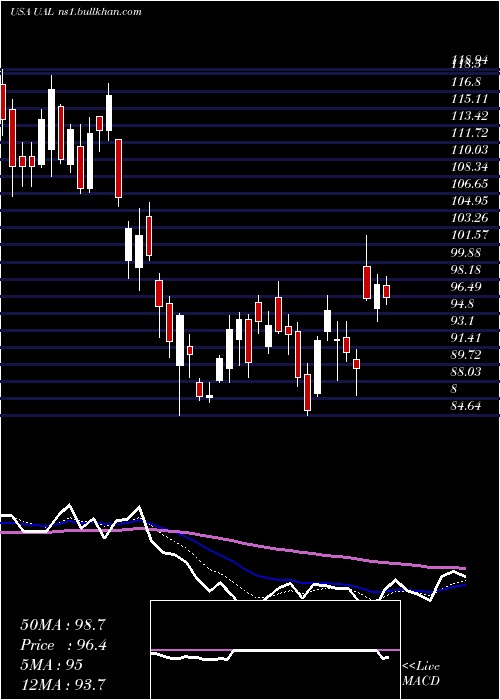
Task: Click the 84.64 lowest price label
Action: (467, 407)
